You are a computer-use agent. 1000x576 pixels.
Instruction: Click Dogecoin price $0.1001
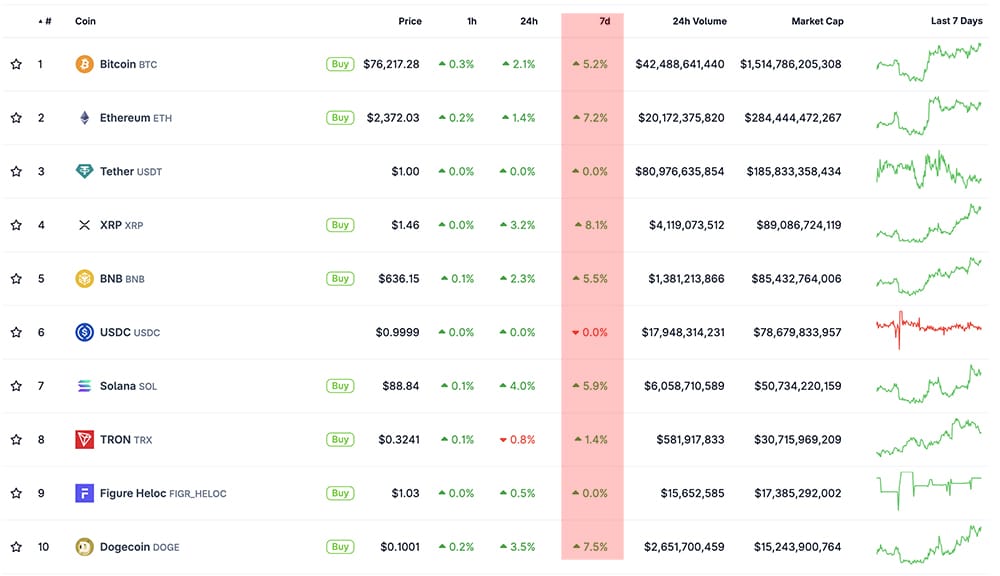(x=400, y=546)
